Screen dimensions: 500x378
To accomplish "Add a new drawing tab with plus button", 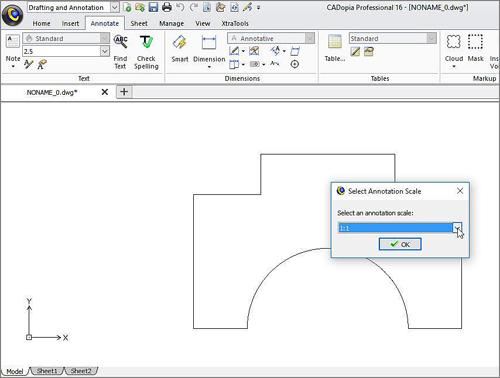I will coord(124,92).
